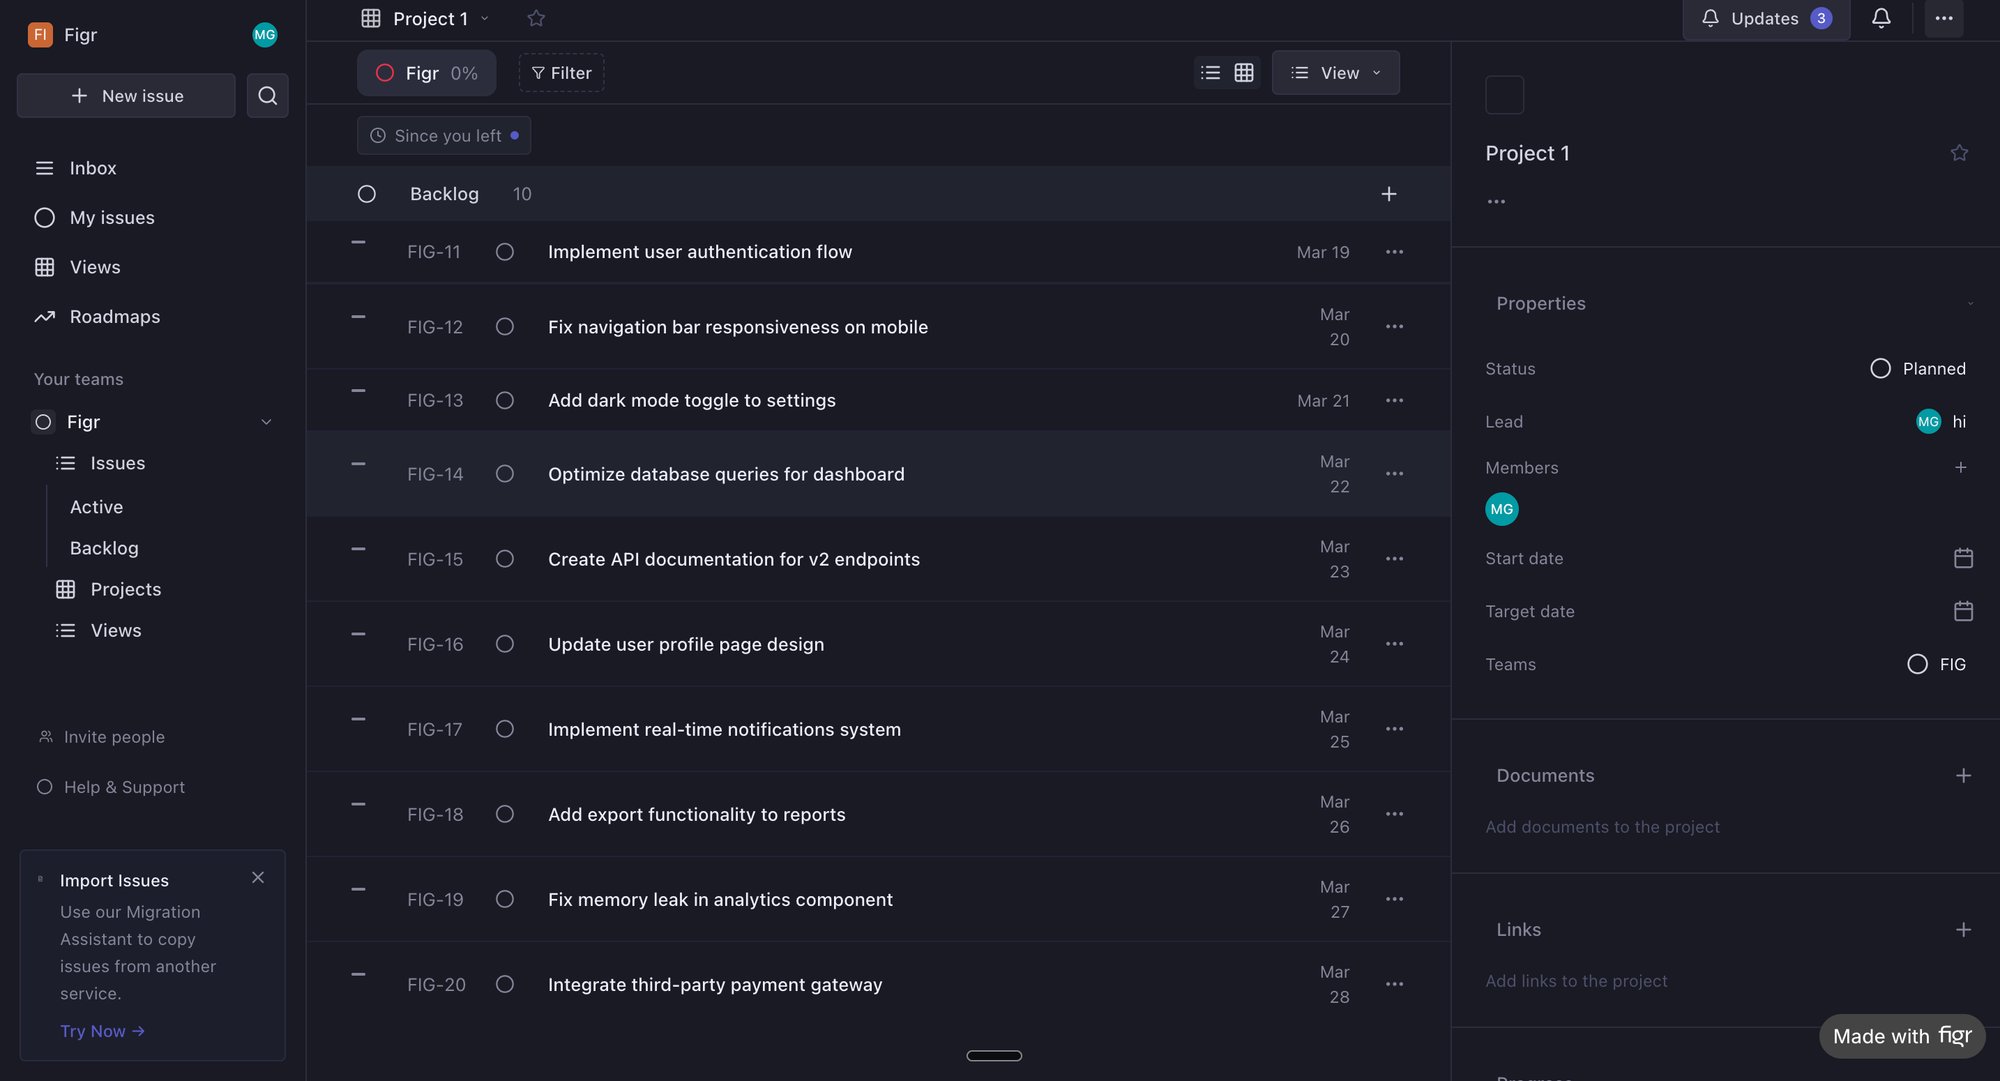Open the Roadmaps section
This screenshot has width=2000, height=1081.
(114, 316)
